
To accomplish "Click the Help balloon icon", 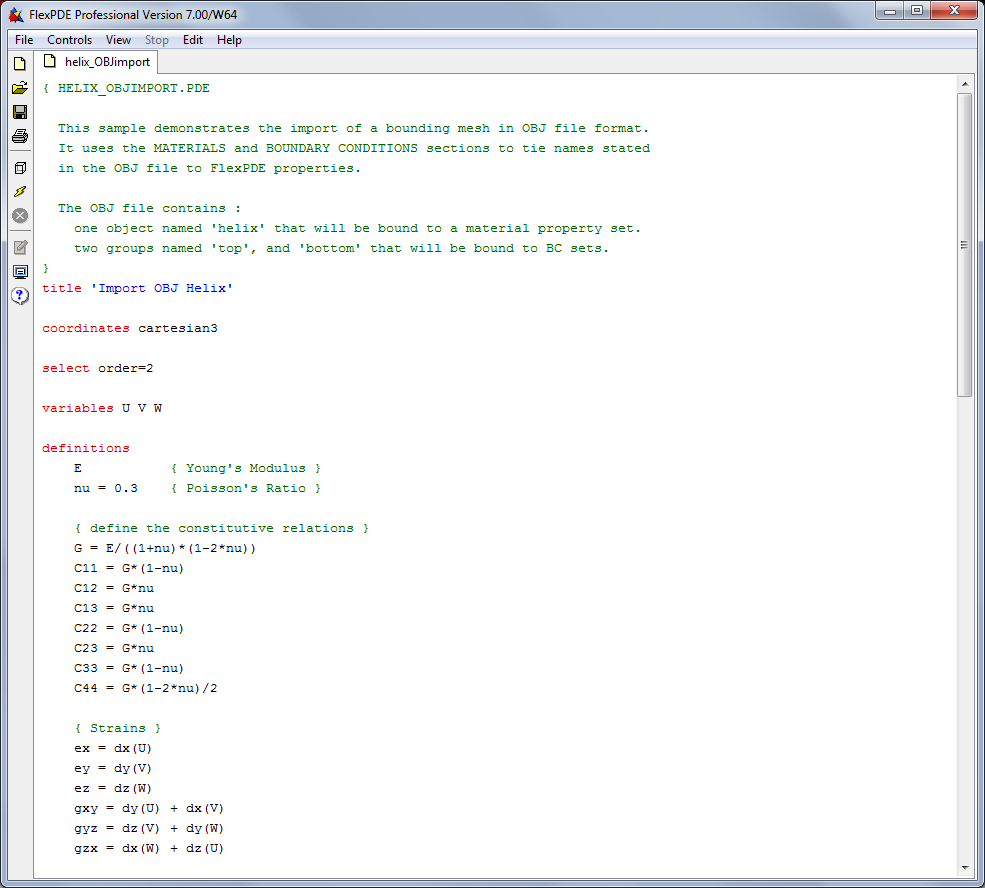I will (19, 295).
